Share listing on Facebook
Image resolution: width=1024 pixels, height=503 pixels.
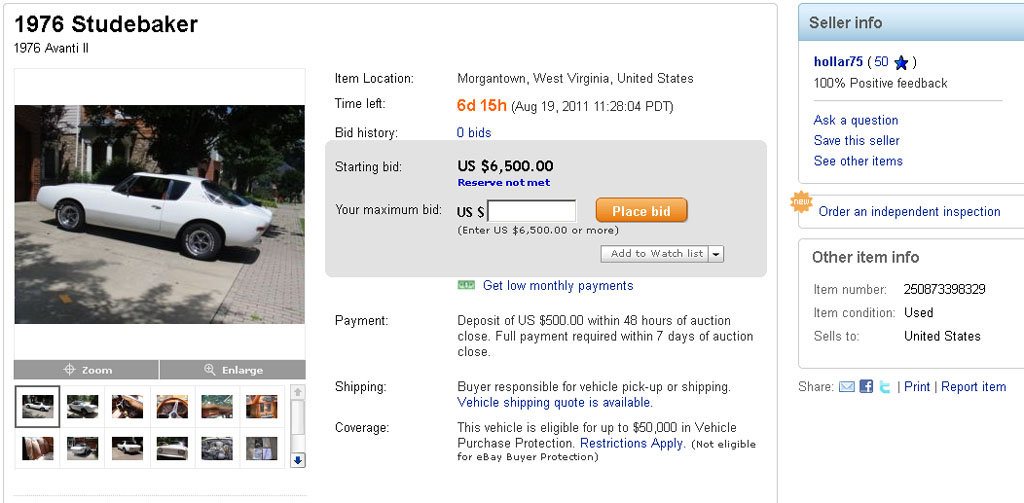866,387
